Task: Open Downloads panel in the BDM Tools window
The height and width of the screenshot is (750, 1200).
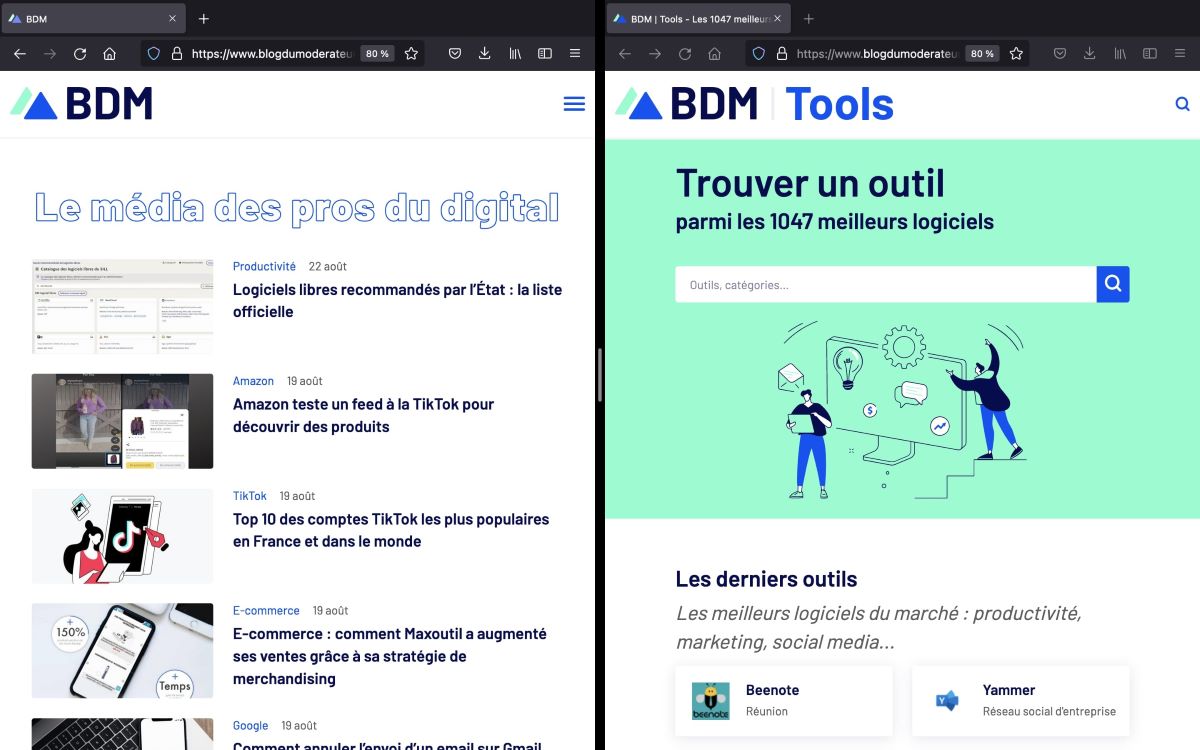Action: [1089, 54]
